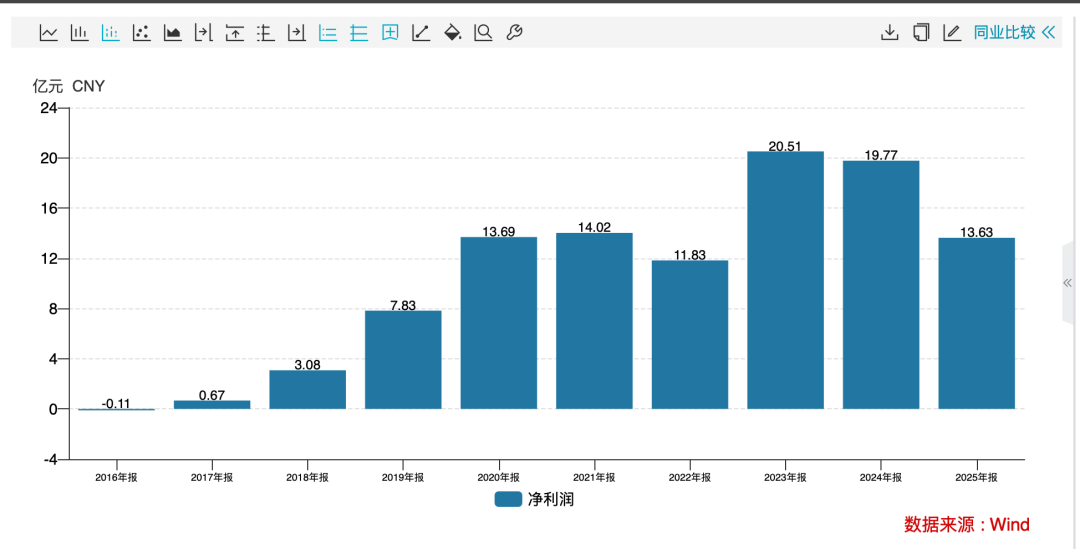The width and height of the screenshot is (1080, 559).
Task: Click the dashed vertical axis layout icon
Action: coord(265,32)
